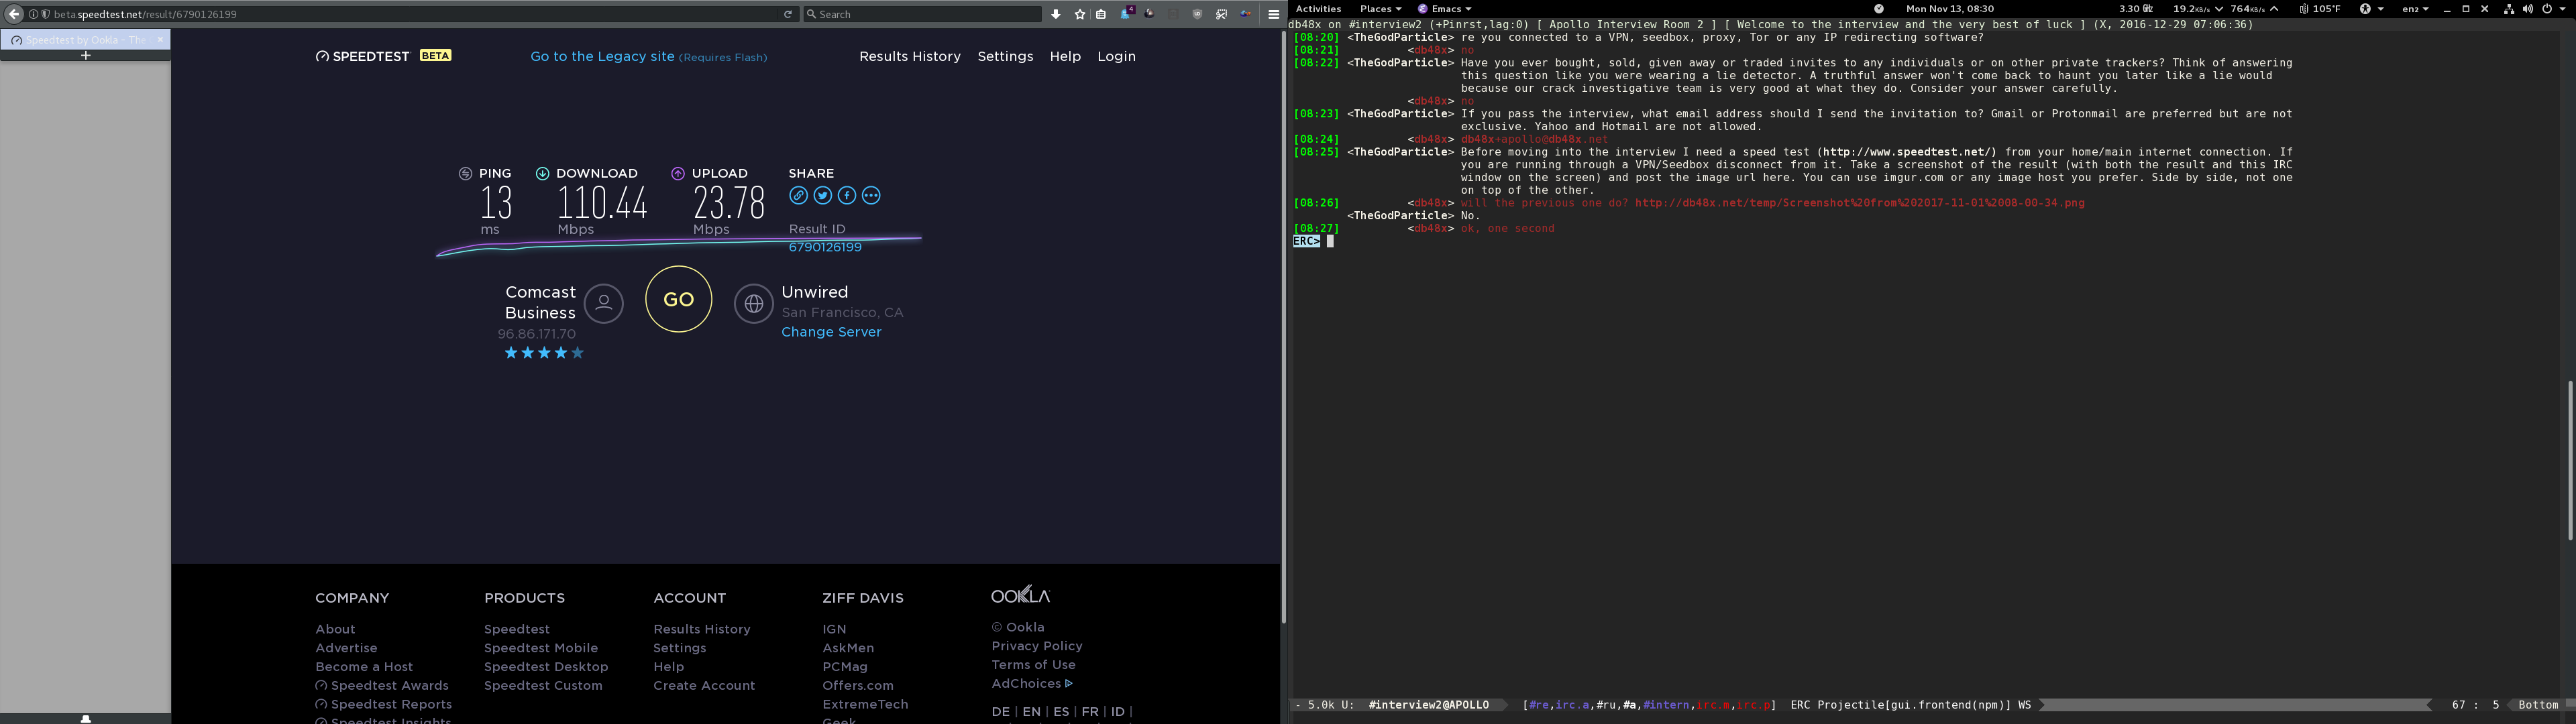The height and width of the screenshot is (724, 2576).
Task: Open more share options ellipsis icon
Action: click(871, 196)
